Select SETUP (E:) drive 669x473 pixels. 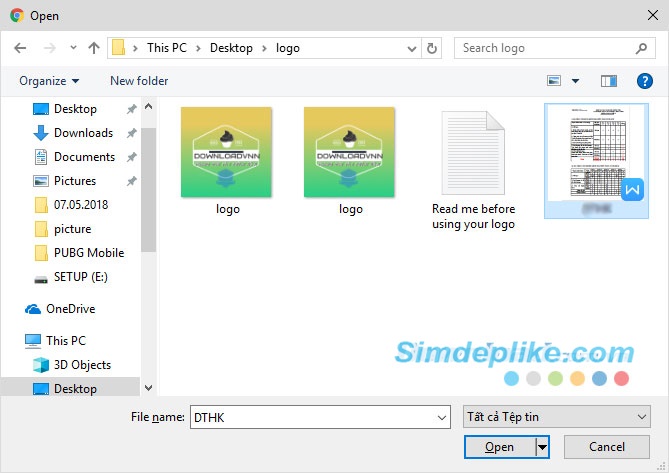pos(81,277)
